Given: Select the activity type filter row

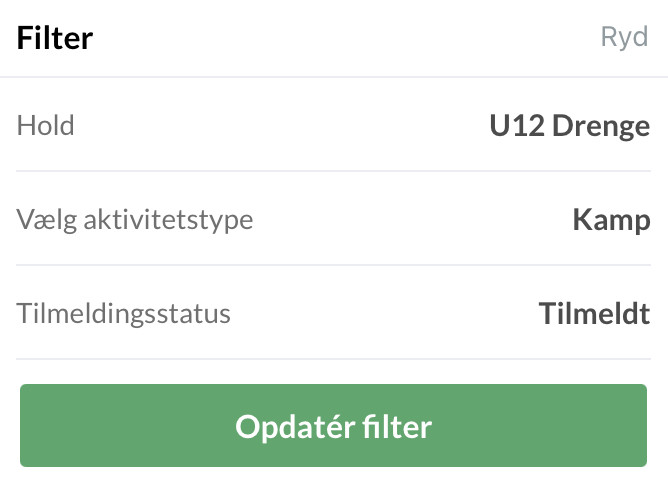Looking at the screenshot, I should pyautogui.click(x=334, y=219).
